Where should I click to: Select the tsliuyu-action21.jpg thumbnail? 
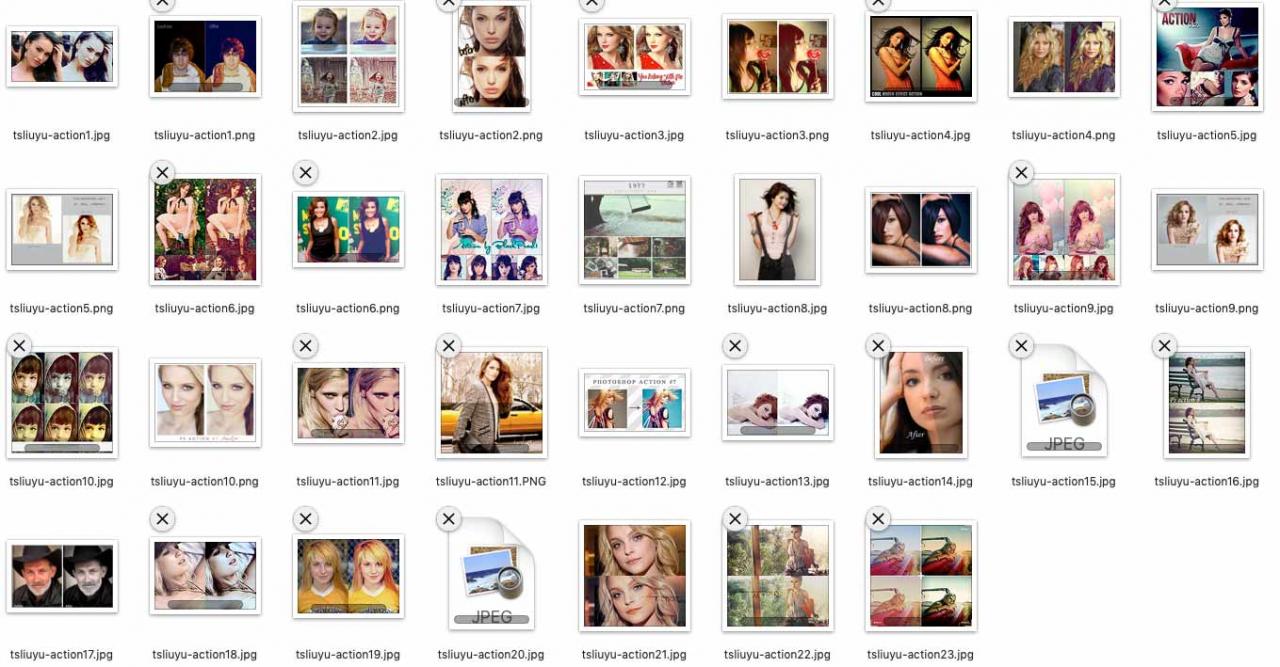(634, 575)
